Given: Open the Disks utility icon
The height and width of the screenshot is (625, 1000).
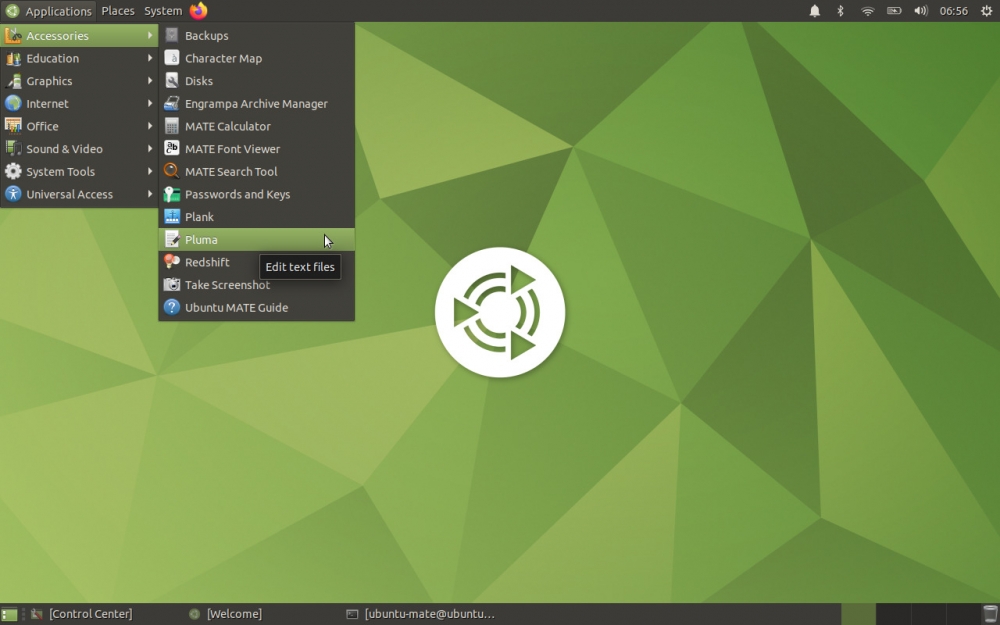Looking at the screenshot, I should pos(172,81).
